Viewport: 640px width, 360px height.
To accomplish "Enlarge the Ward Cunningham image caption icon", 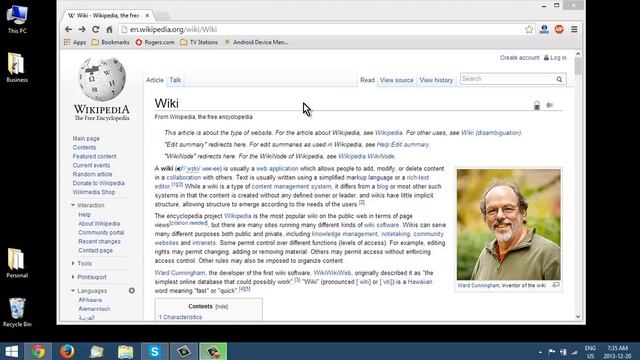I will 556,285.
